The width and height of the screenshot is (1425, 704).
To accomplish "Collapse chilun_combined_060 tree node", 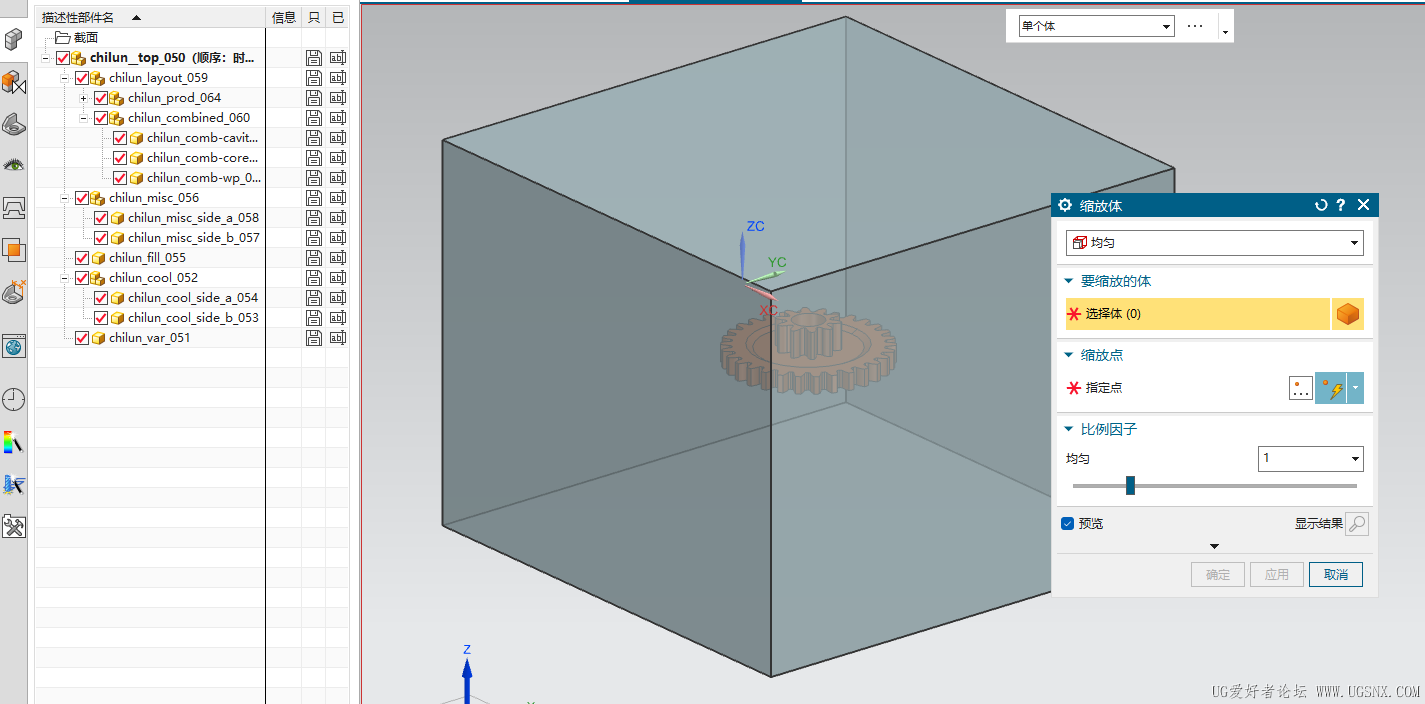I will [84, 118].
